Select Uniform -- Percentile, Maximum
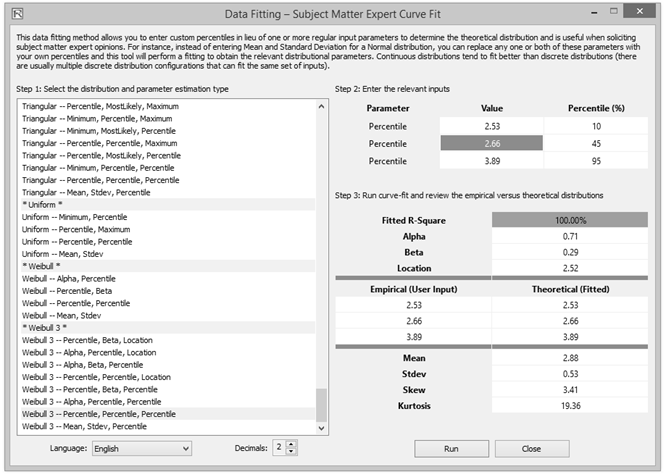Viewport: 668px width, 474px height. [x=168, y=230]
